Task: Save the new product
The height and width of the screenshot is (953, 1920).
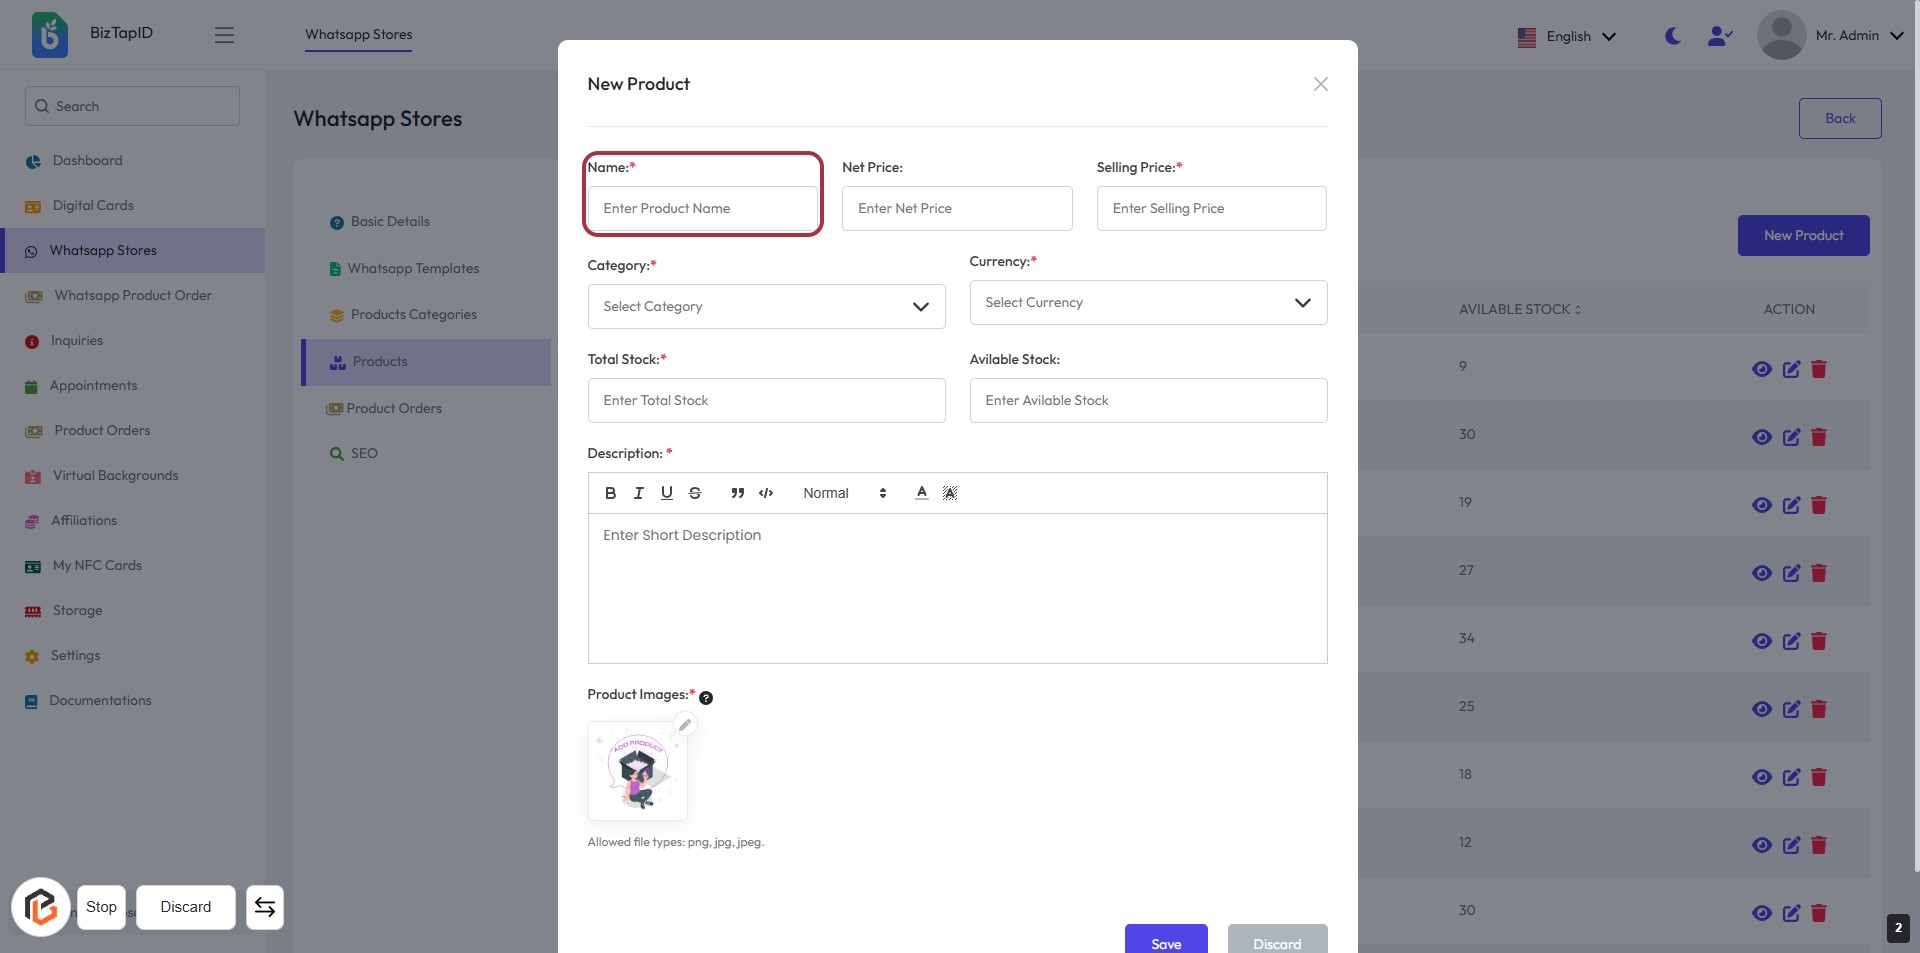Action: coord(1166,942)
